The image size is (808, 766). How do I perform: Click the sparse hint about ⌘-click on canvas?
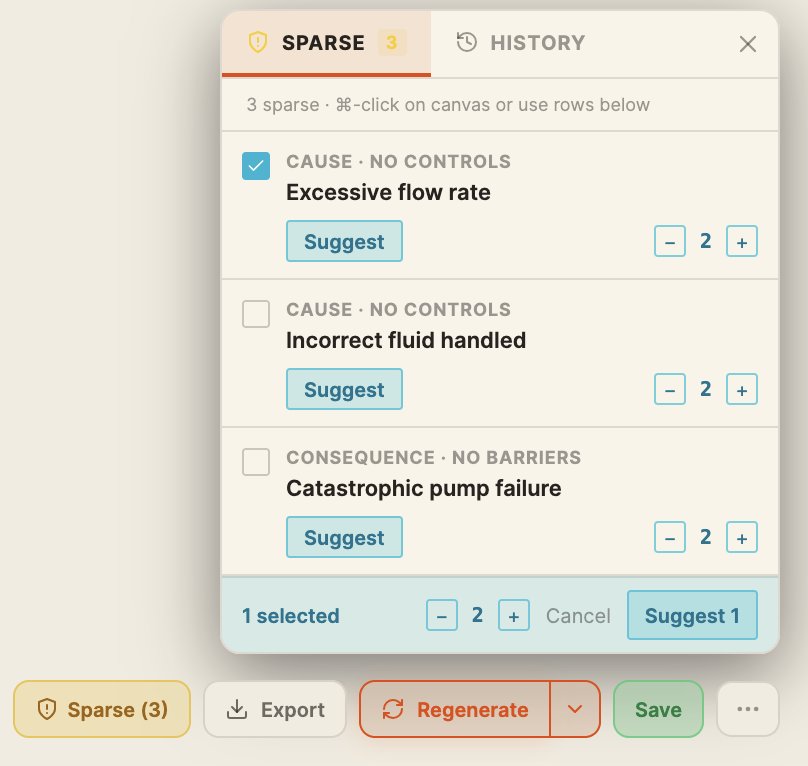click(x=448, y=105)
